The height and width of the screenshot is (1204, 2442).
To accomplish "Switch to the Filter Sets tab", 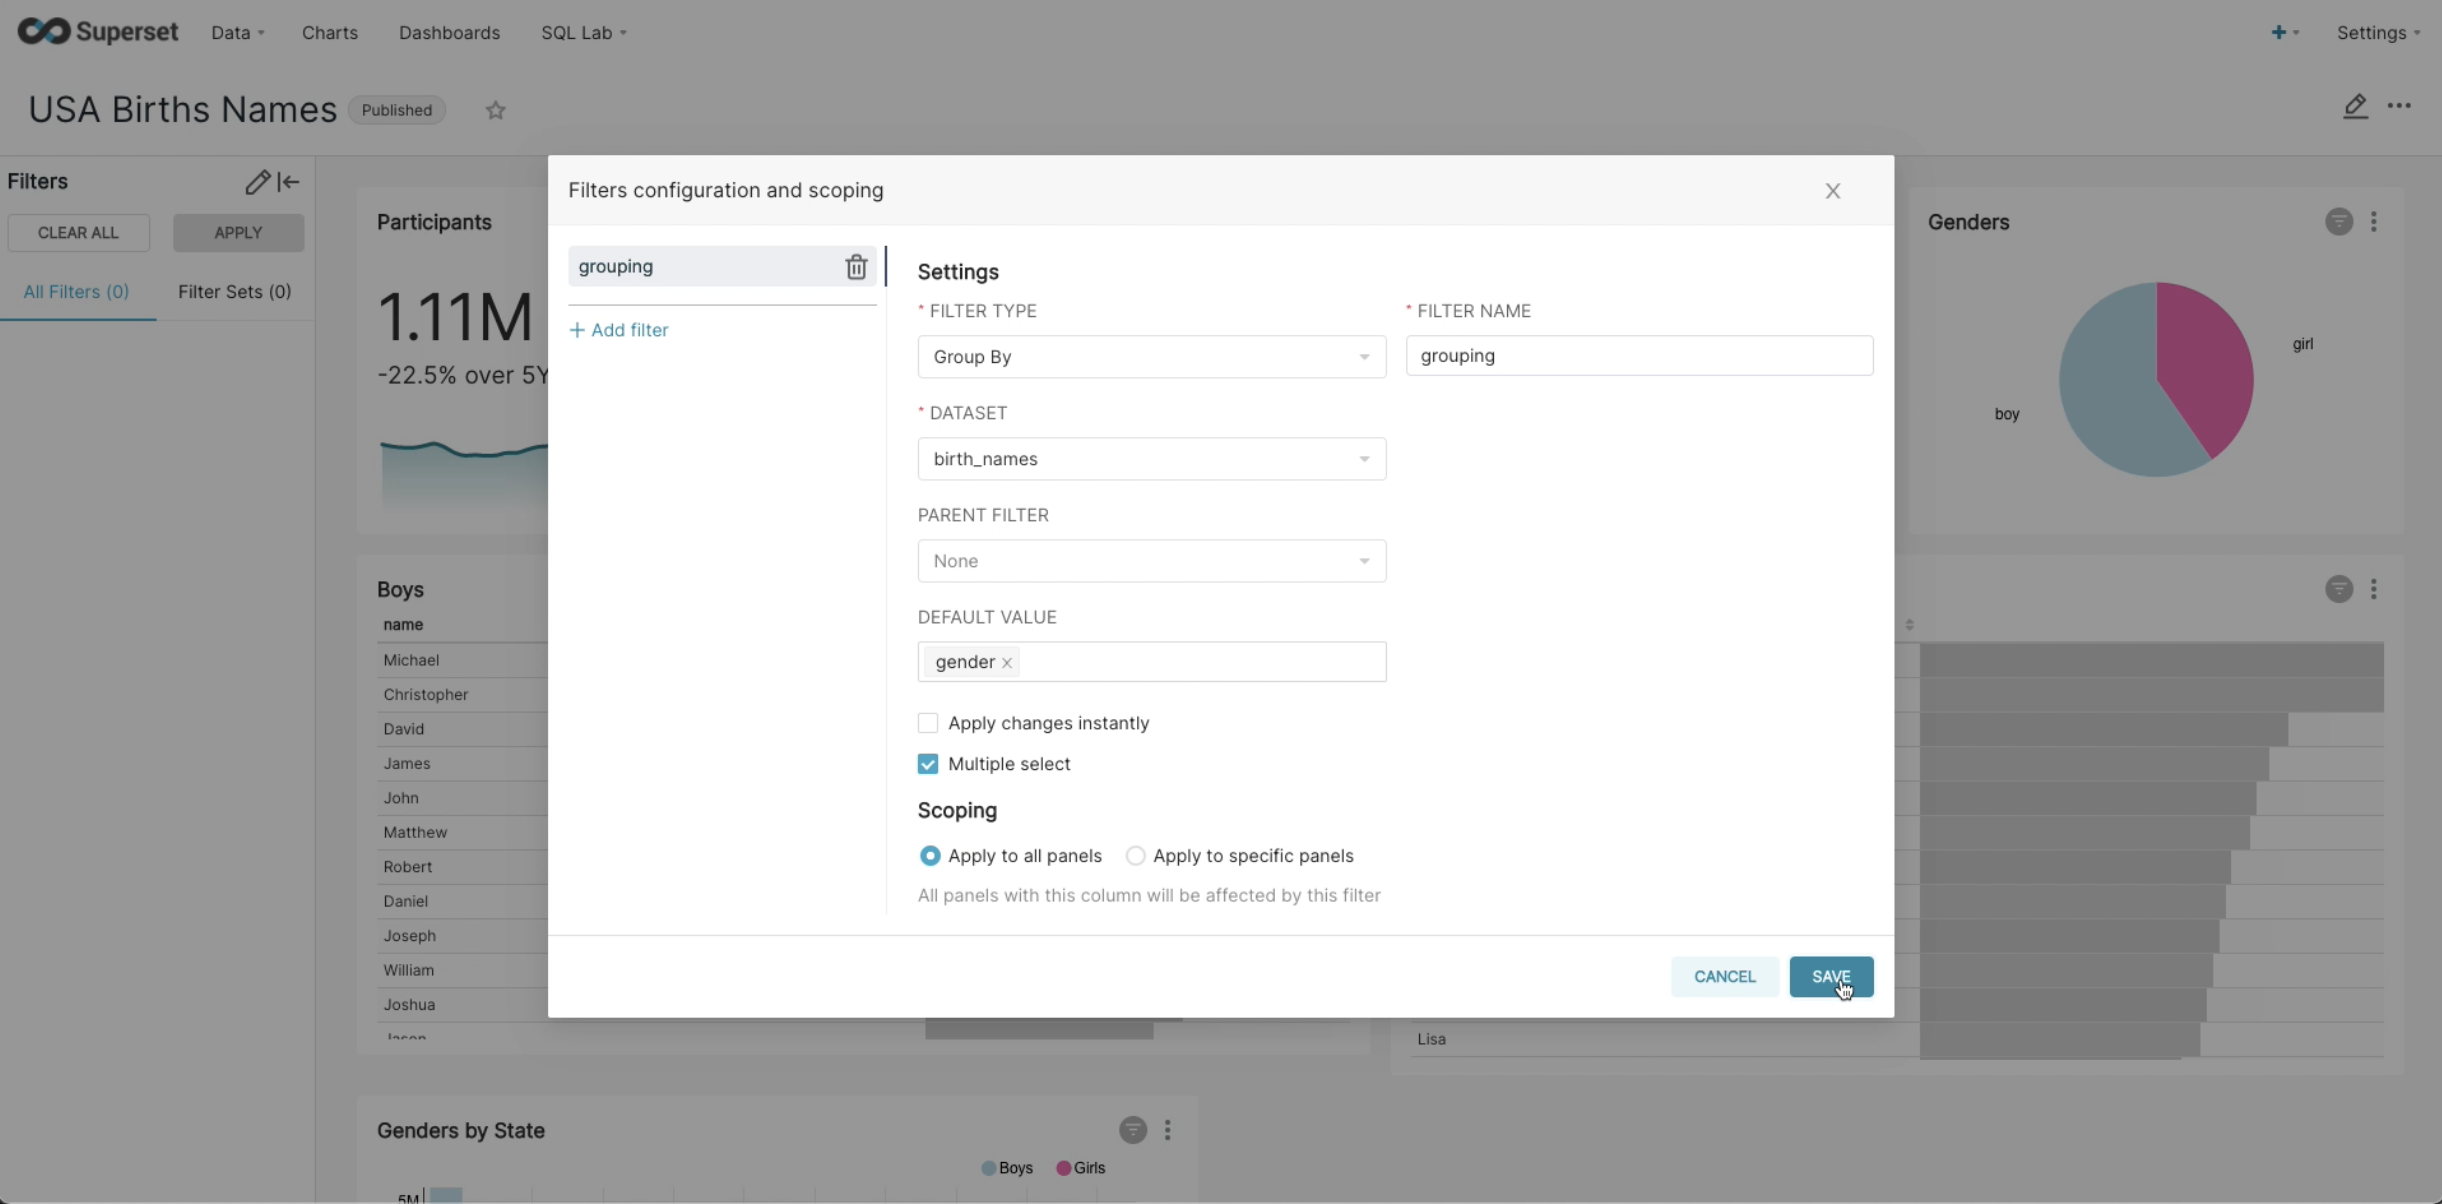I will coord(234,292).
